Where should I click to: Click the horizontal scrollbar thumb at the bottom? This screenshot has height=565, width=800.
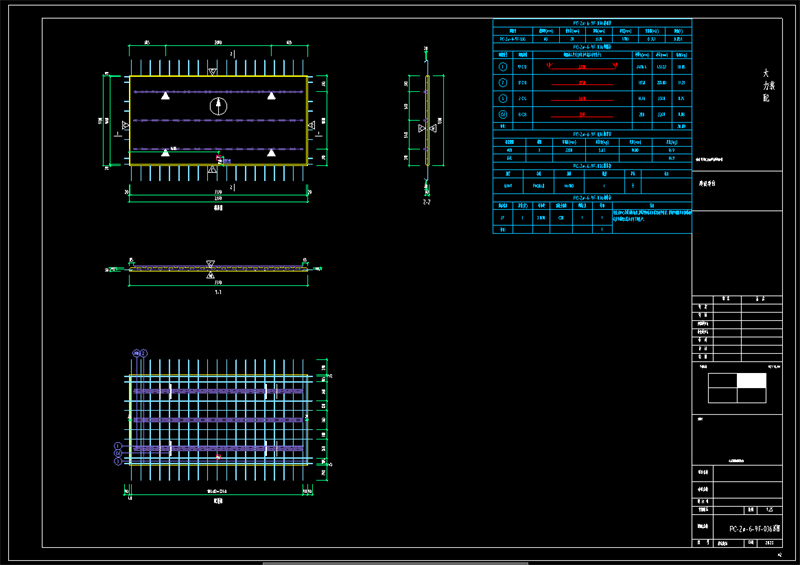point(395,563)
